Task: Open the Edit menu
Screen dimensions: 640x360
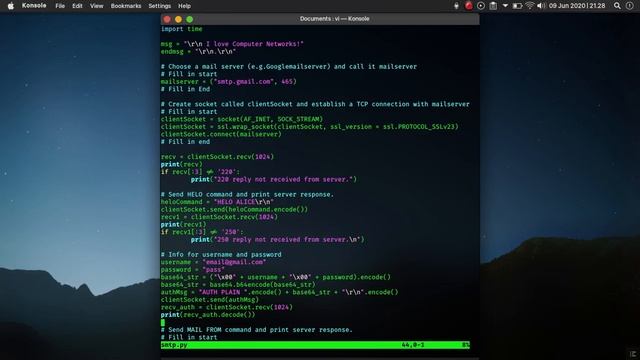Action: point(77,6)
